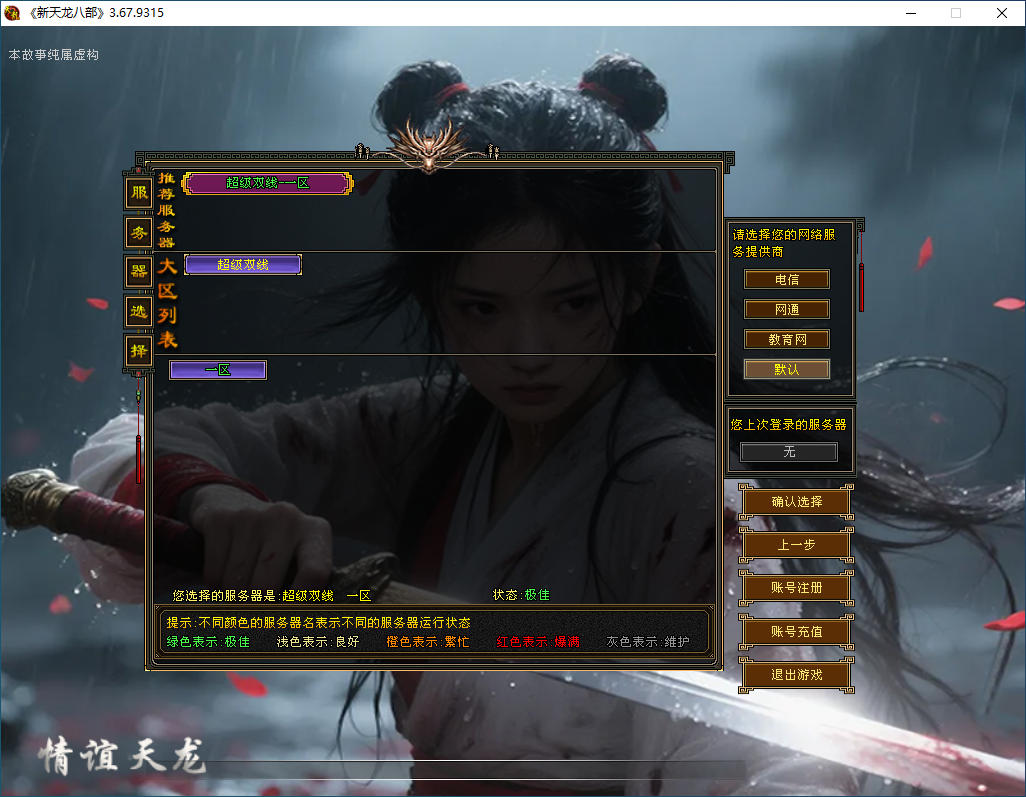
Task: Click the hint text about server name colors
Action: (319, 622)
